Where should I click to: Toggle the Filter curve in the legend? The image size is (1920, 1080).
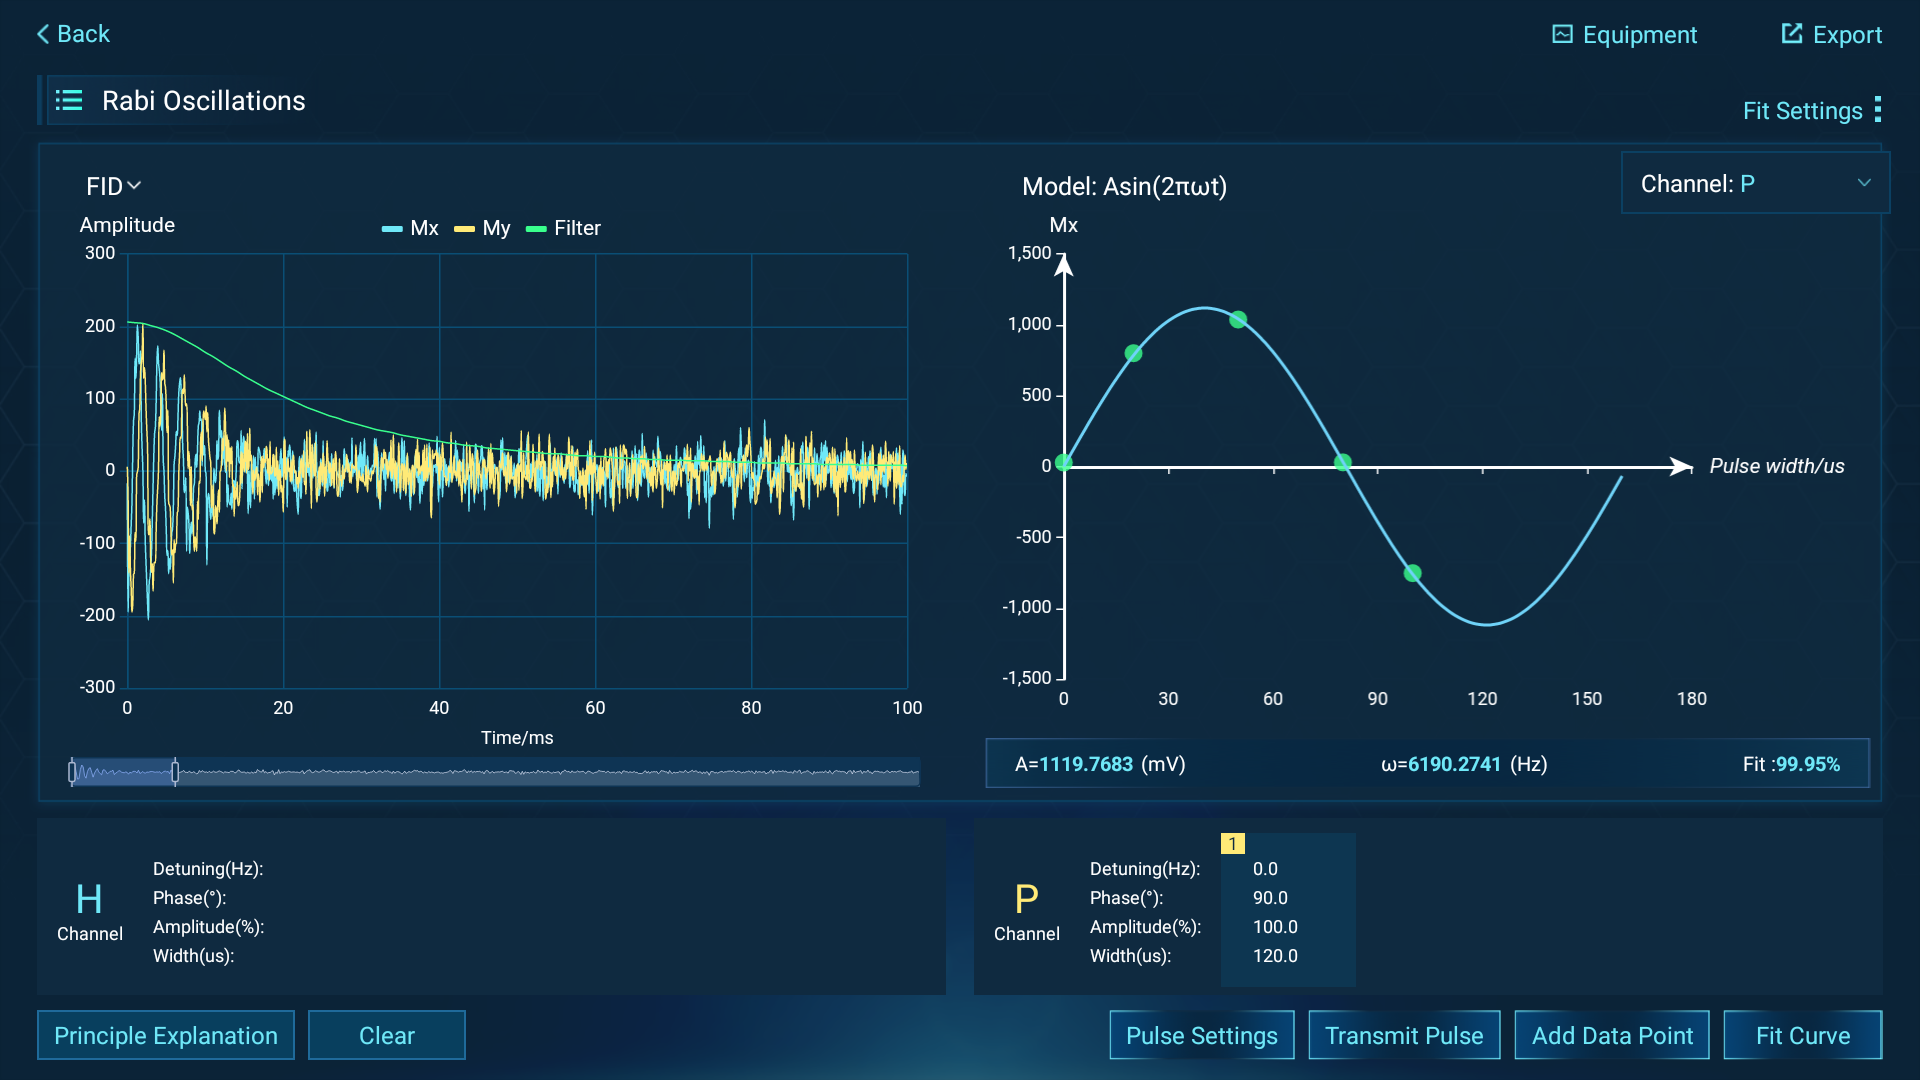(x=563, y=228)
